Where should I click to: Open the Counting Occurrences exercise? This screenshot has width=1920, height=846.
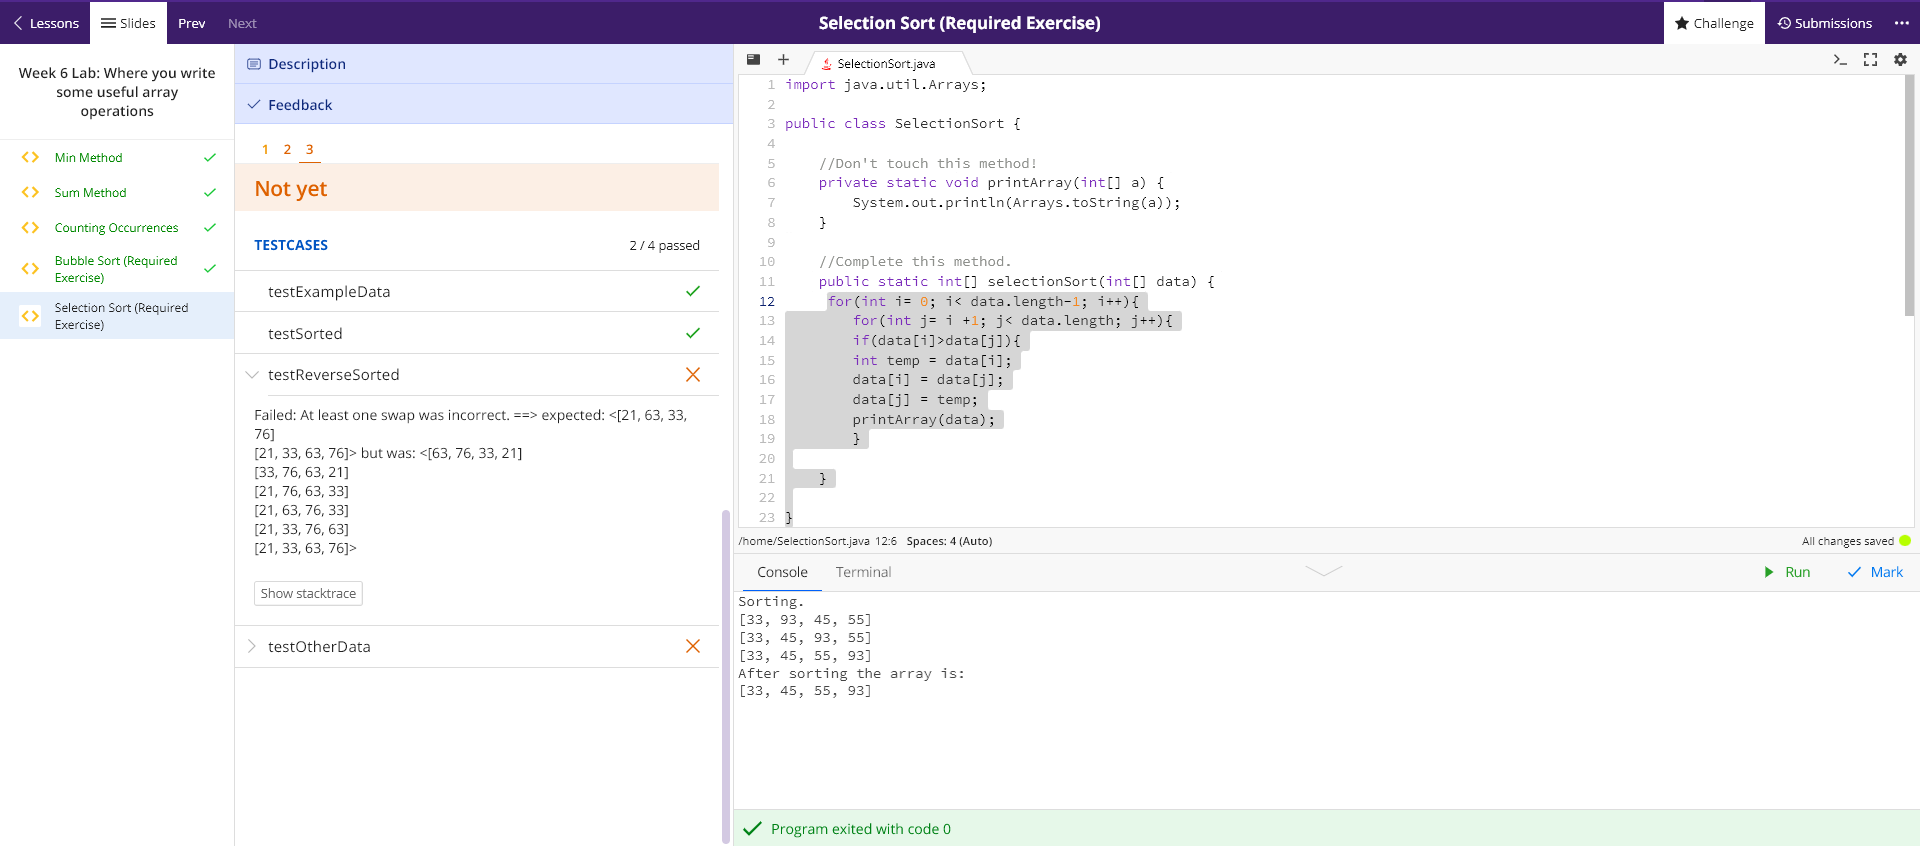(117, 228)
